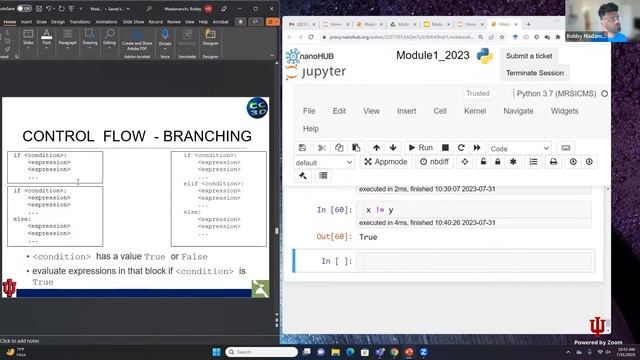Cut selected cell with the scissors icon

(322, 148)
